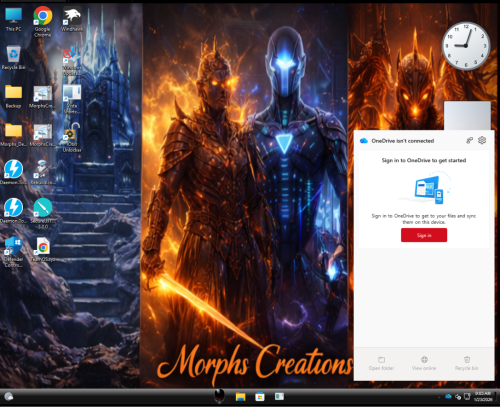Open the IObit Unlocker shortcut
The height and width of the screenshot is (407, 500).
[72, 137]
